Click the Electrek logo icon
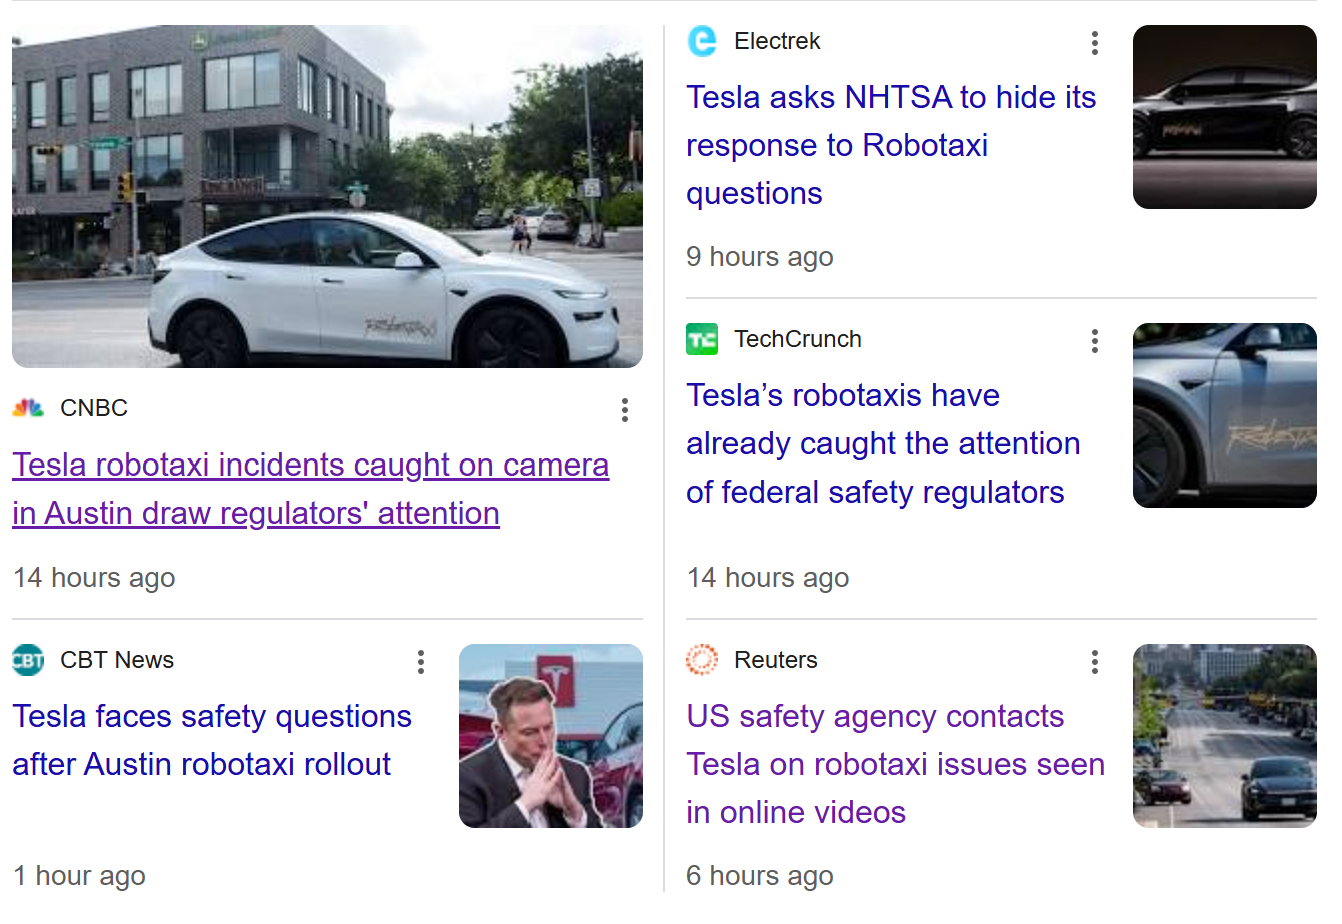1342x924 pixels. (x=702, y=41)
